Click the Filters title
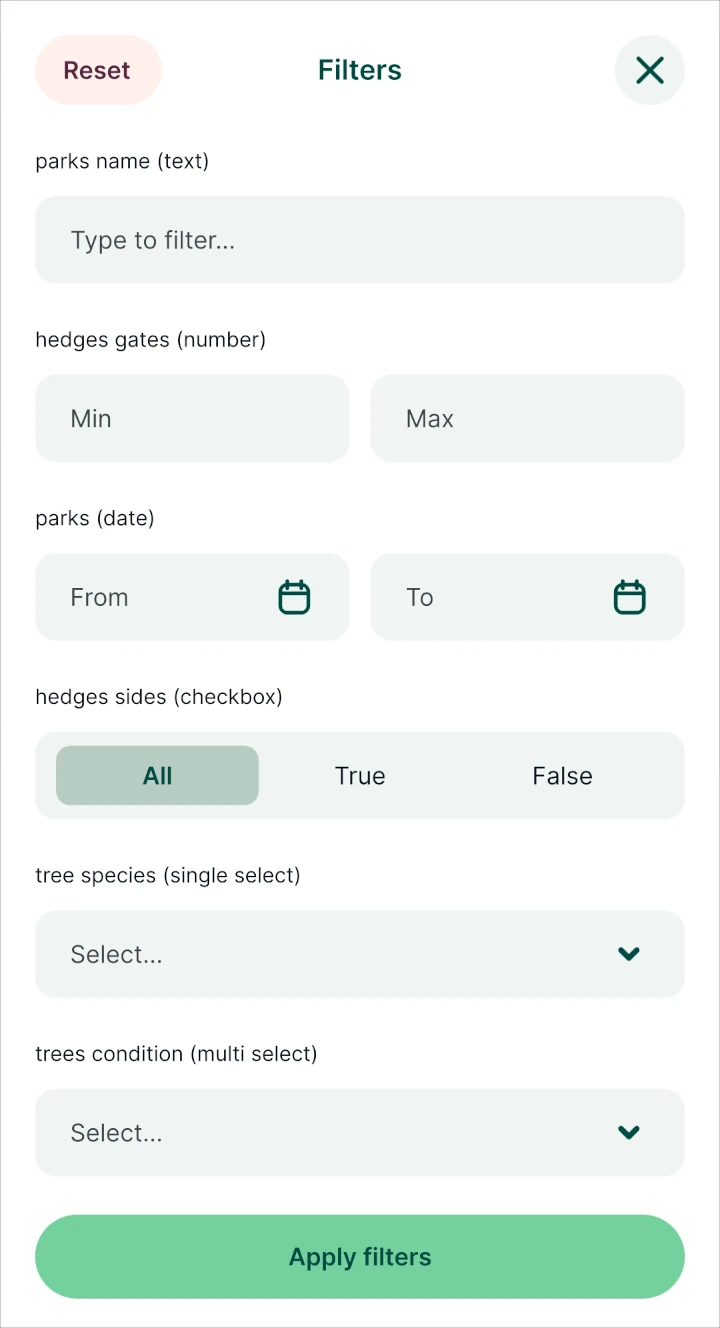Image resolution: width=720 pixels, height=1328 pixels. pos(359,70)
